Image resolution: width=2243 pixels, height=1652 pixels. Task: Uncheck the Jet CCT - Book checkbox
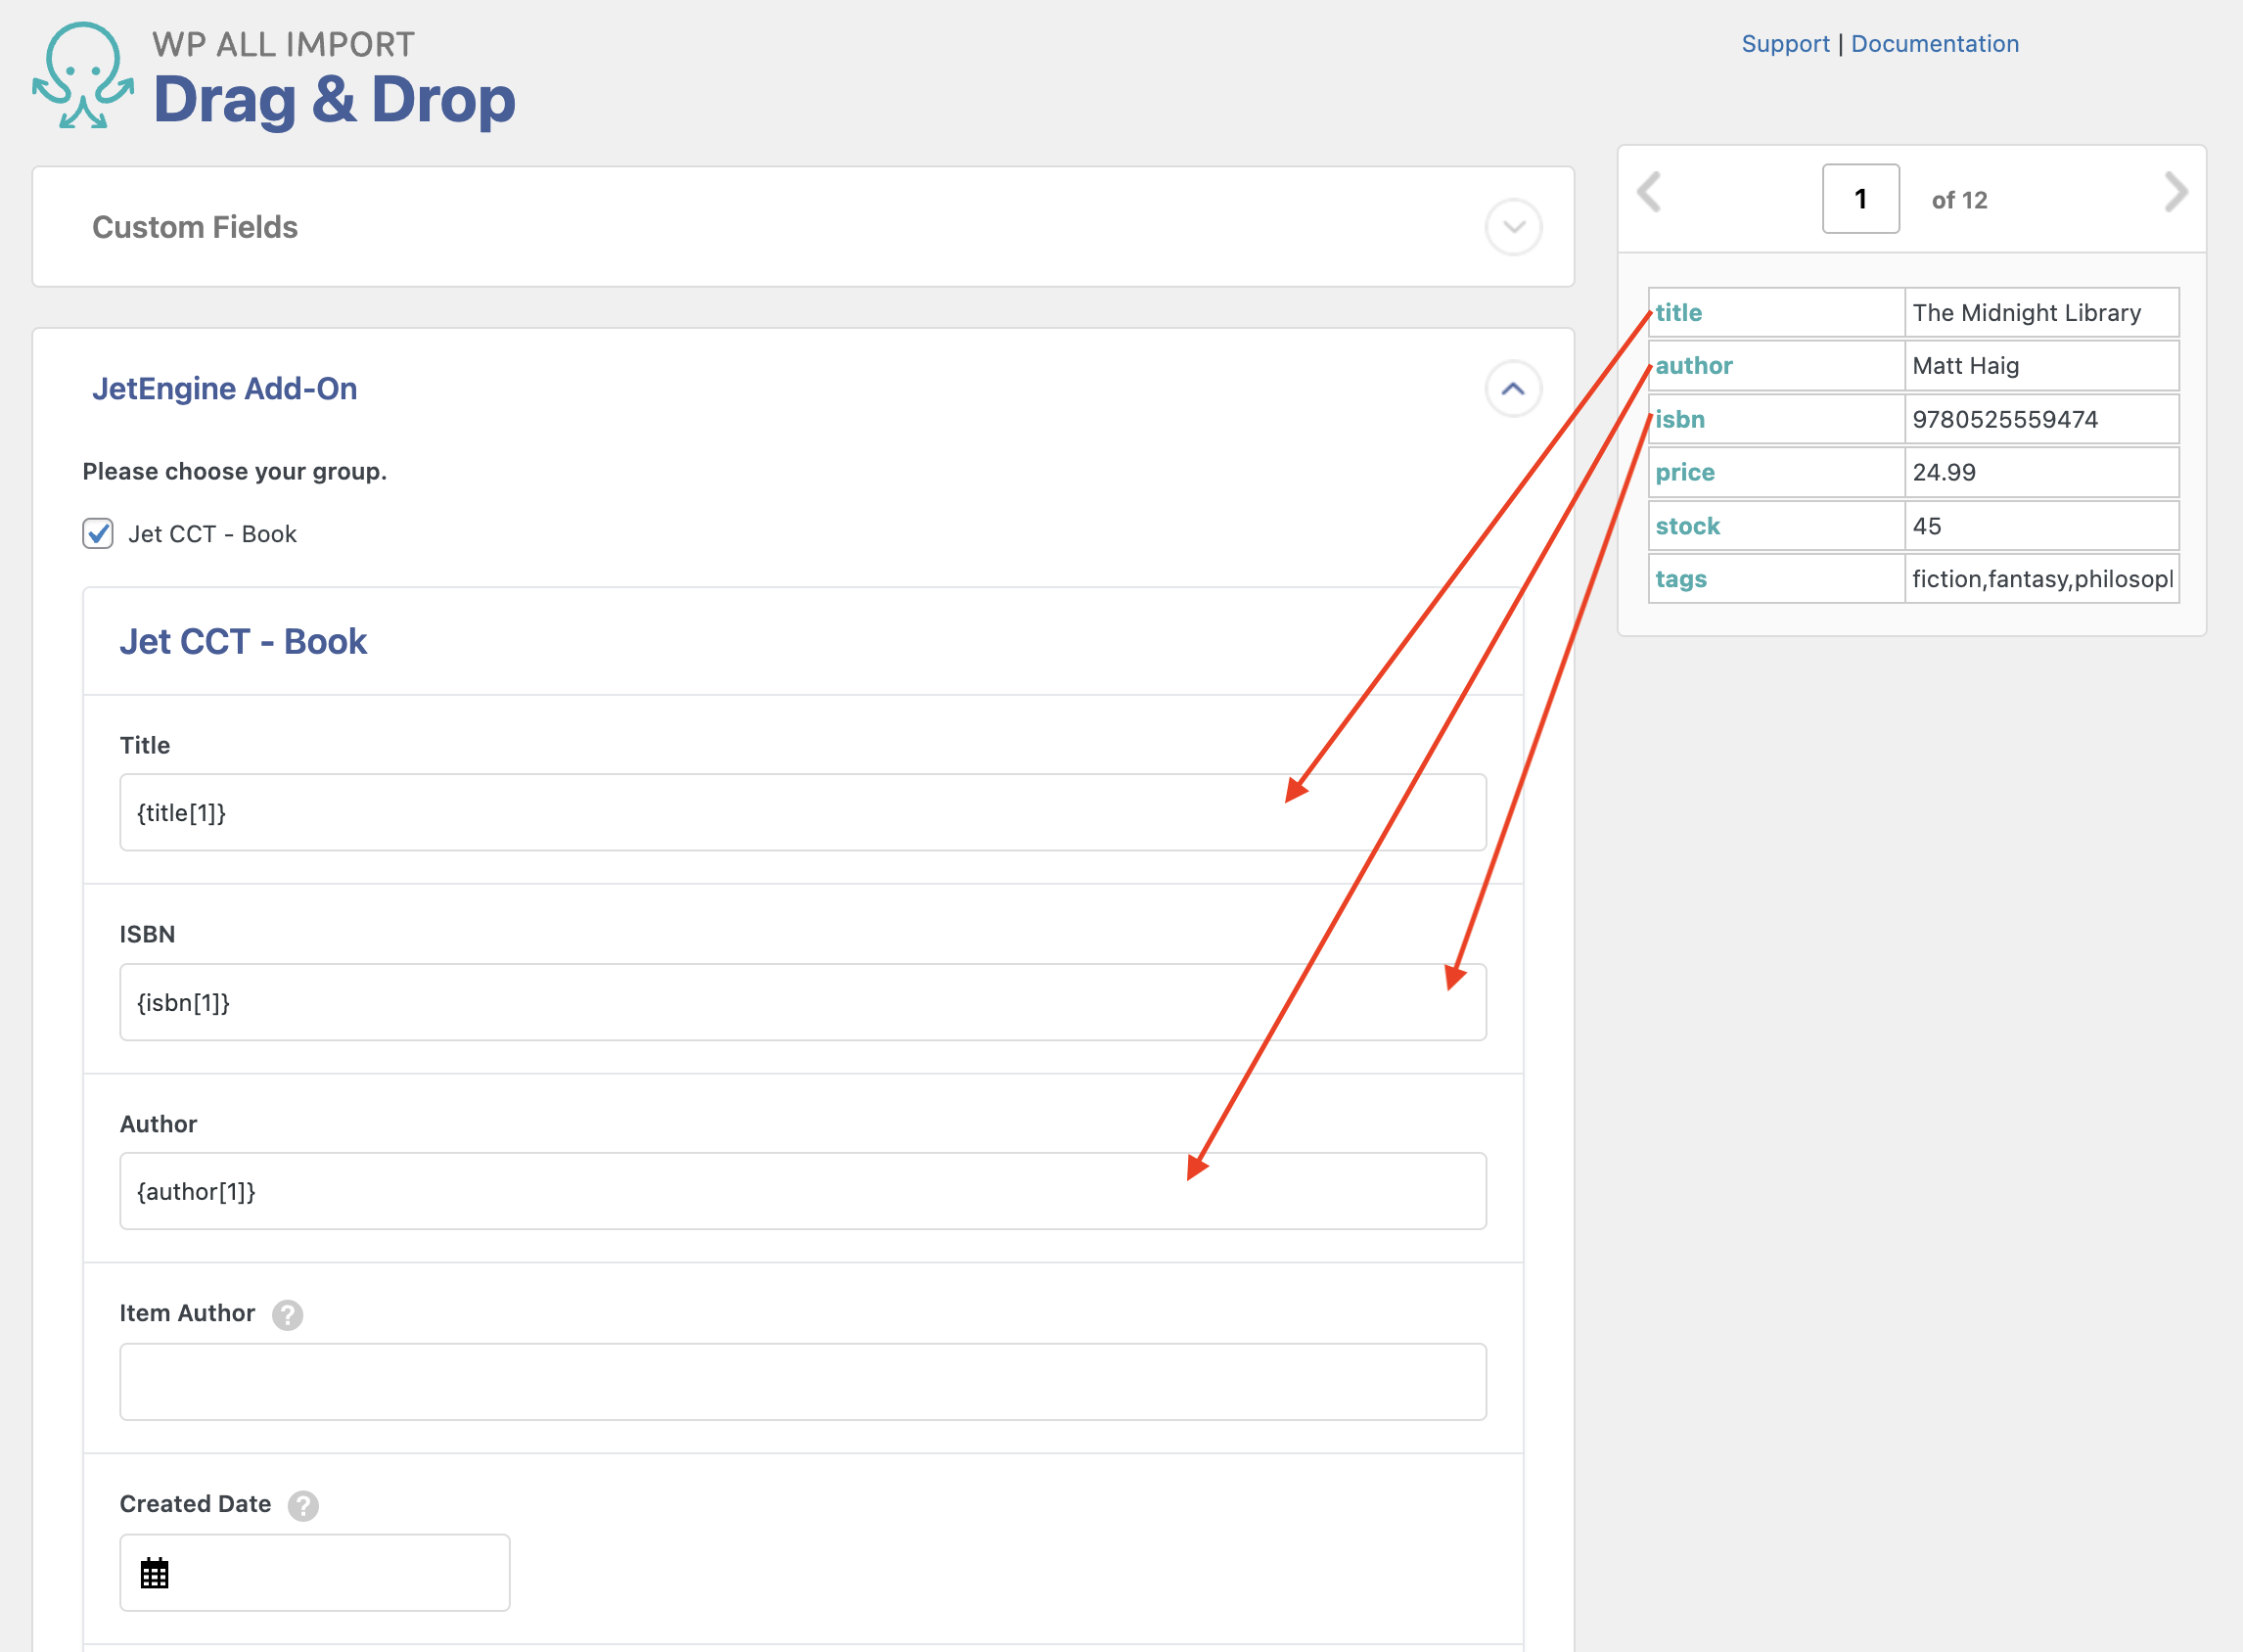tap(98, 534)
